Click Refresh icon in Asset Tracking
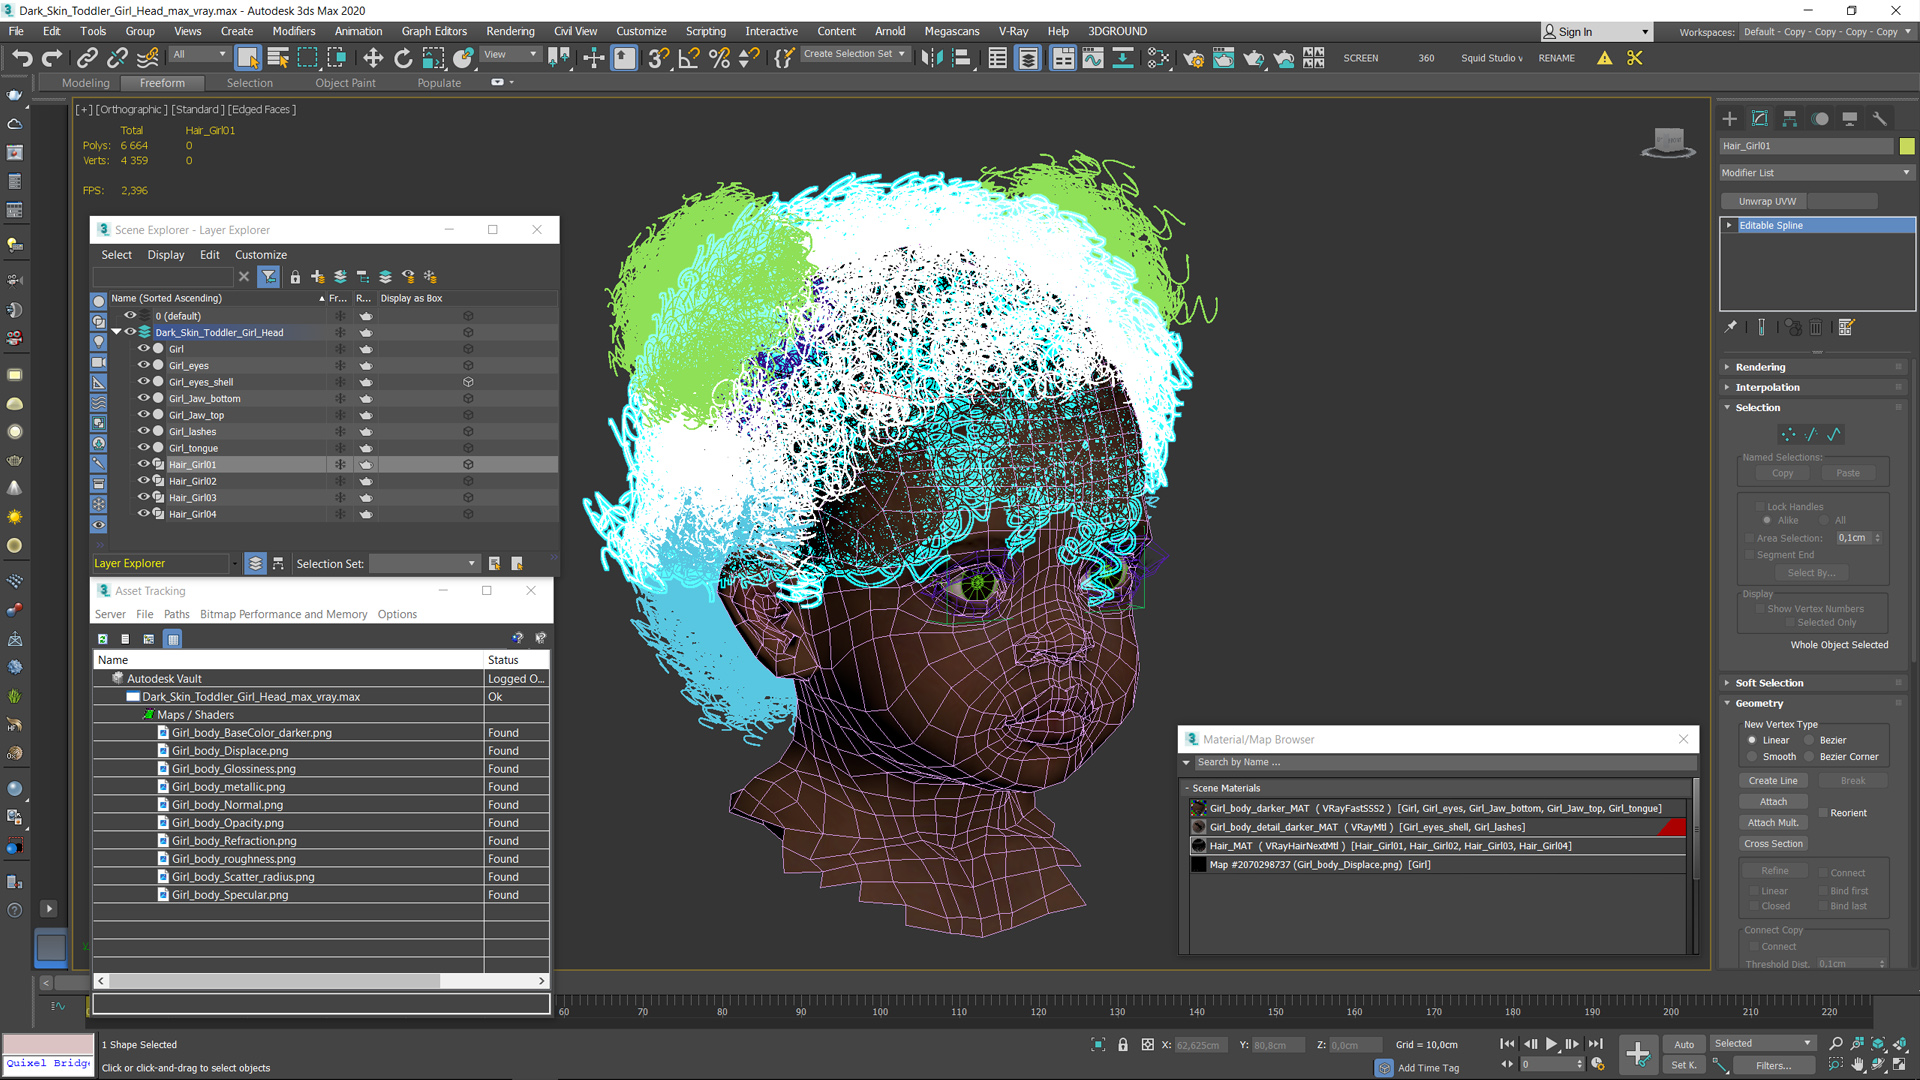 click(x=102, y=638)
